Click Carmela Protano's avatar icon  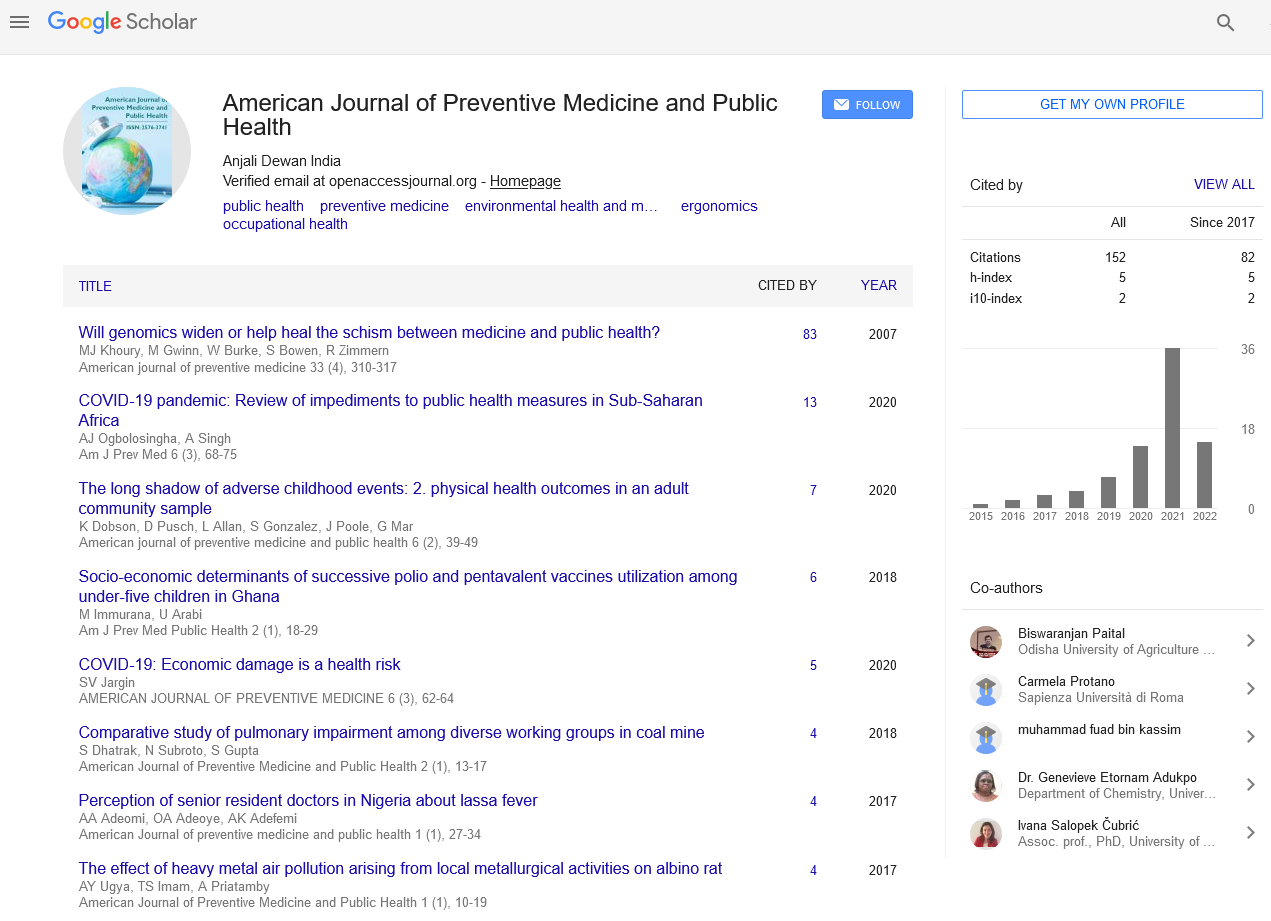click(x=986, y=690)
